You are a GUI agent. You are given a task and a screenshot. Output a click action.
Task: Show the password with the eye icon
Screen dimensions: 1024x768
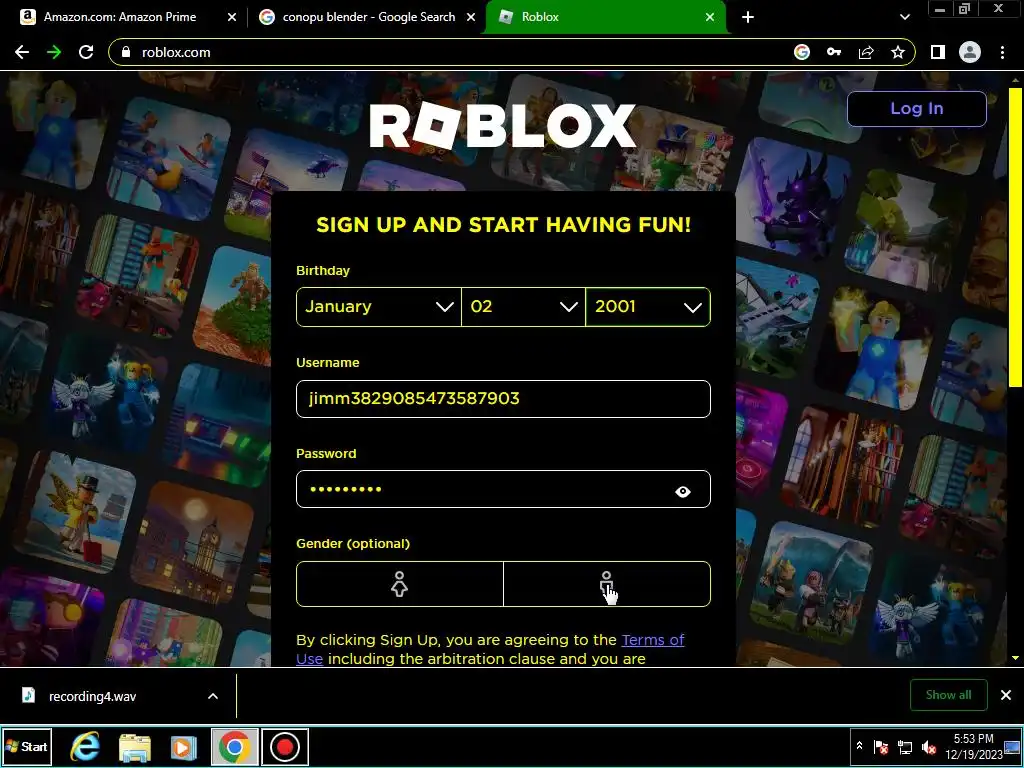coord(682,491)
